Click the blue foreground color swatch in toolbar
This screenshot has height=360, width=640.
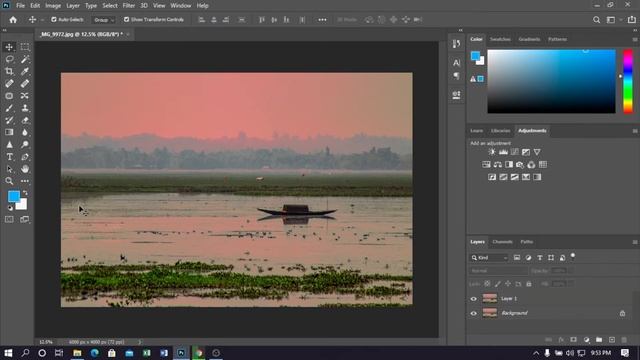[13, 196]
